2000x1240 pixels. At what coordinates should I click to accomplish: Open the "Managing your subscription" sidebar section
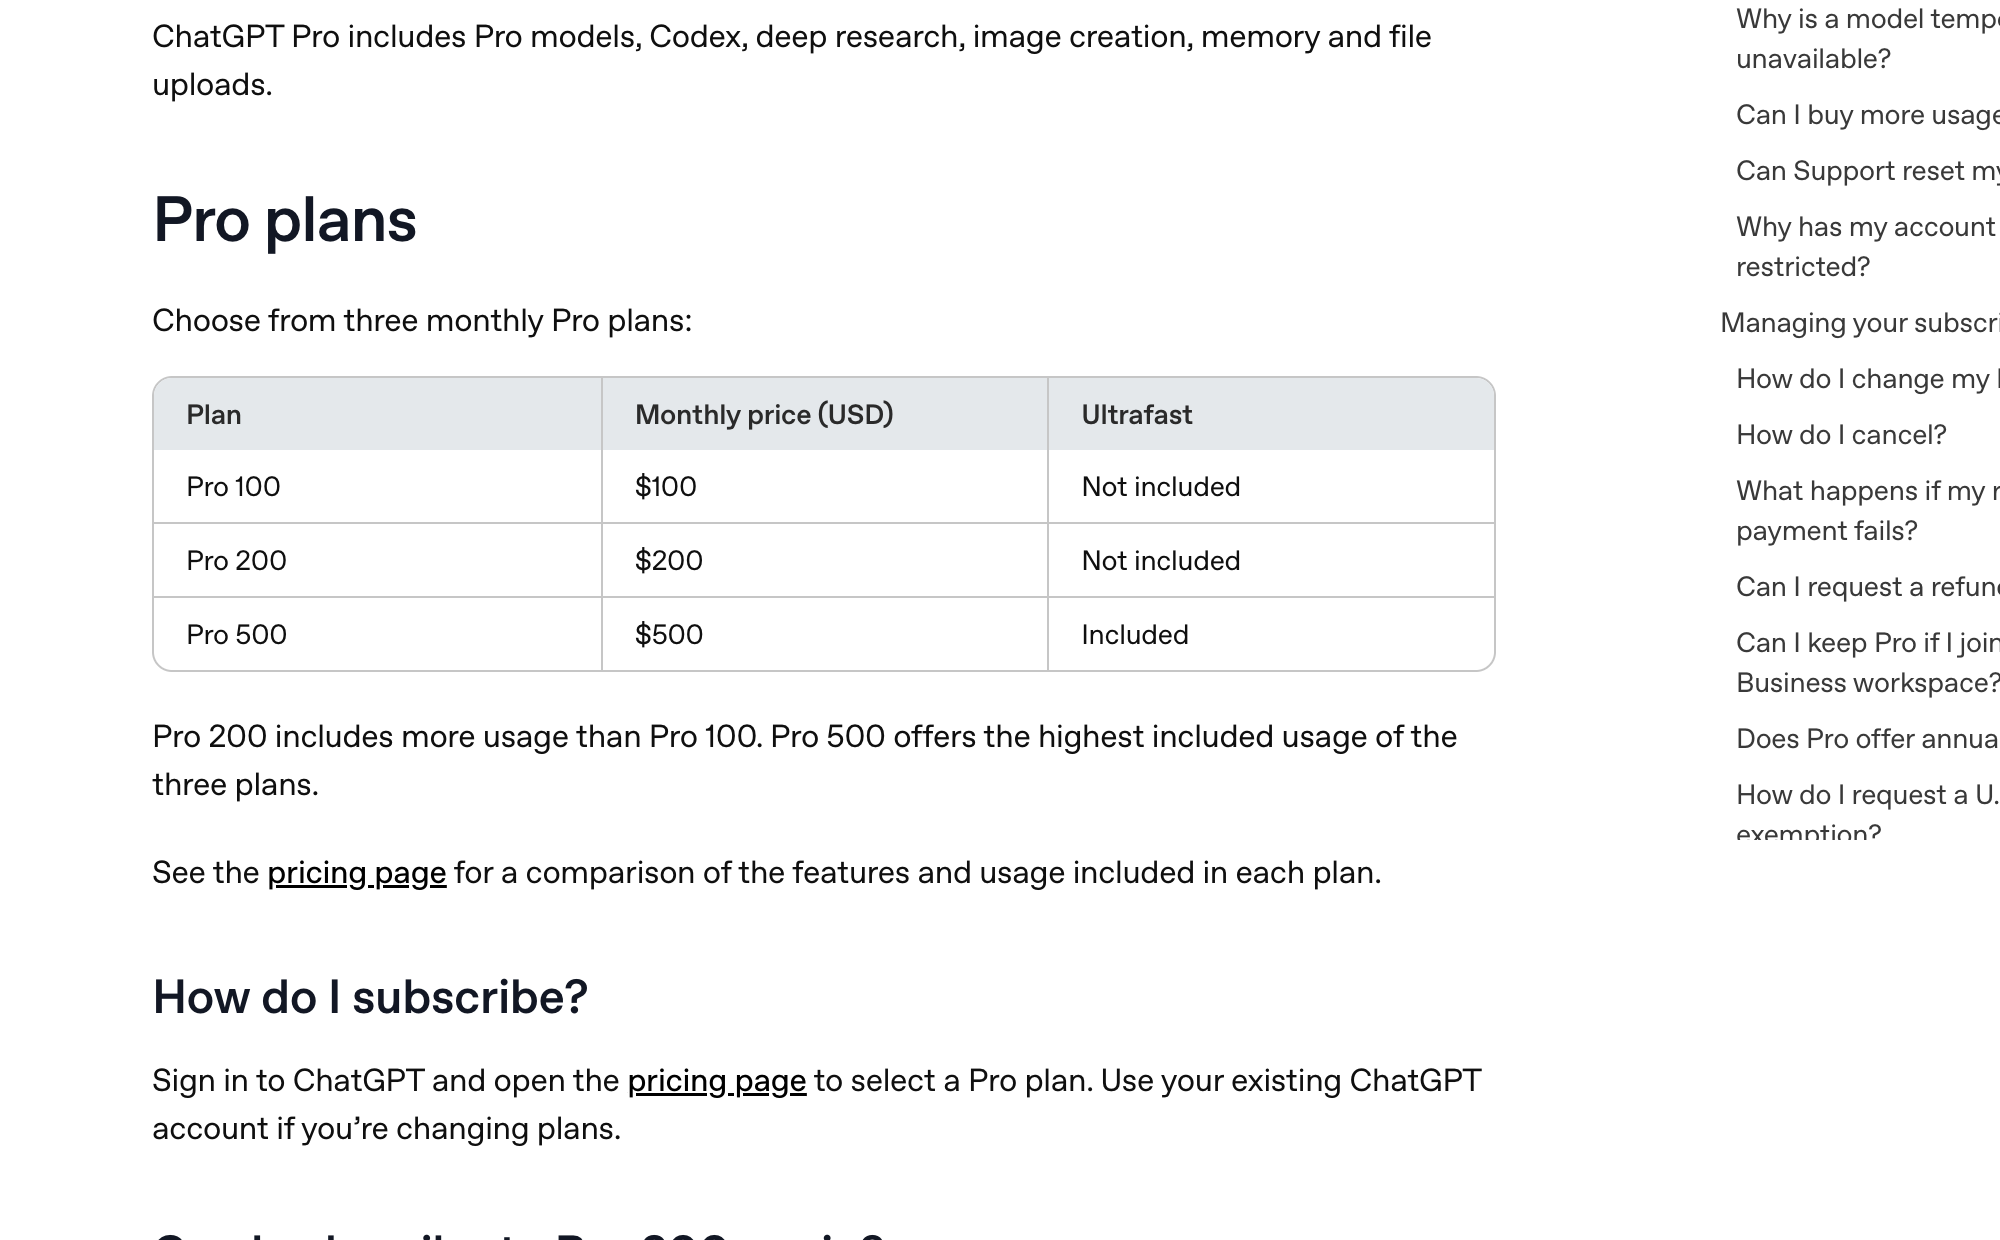[1859, 323]
